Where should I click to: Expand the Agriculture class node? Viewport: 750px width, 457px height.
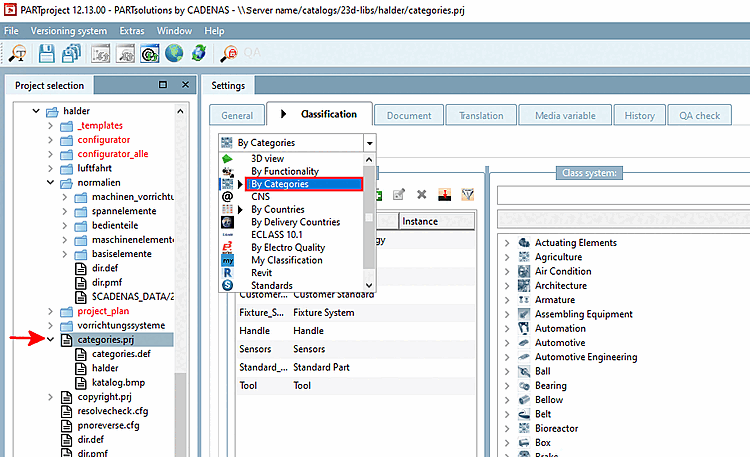click(507, 257)
